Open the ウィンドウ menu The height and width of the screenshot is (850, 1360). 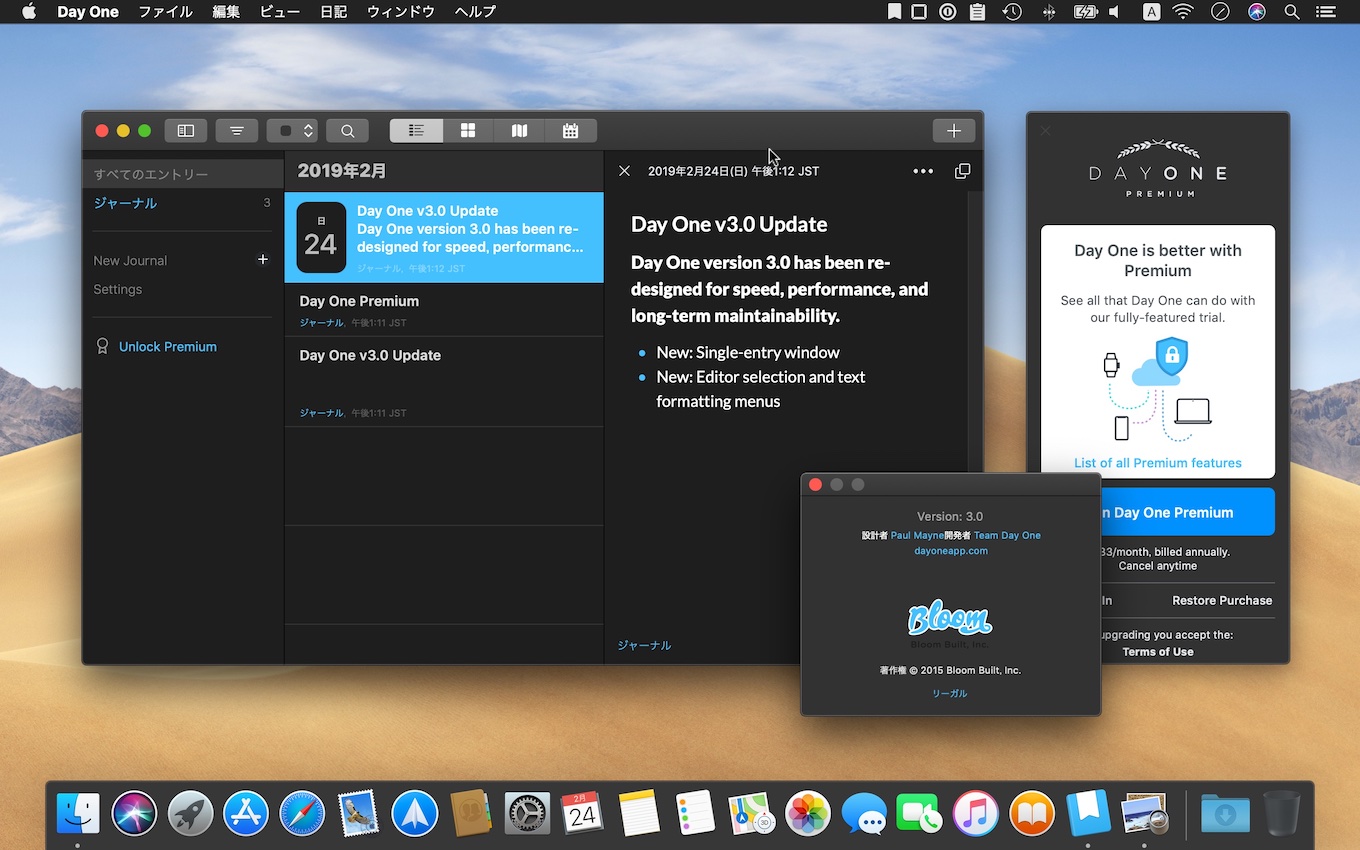(x=401, y=12)
